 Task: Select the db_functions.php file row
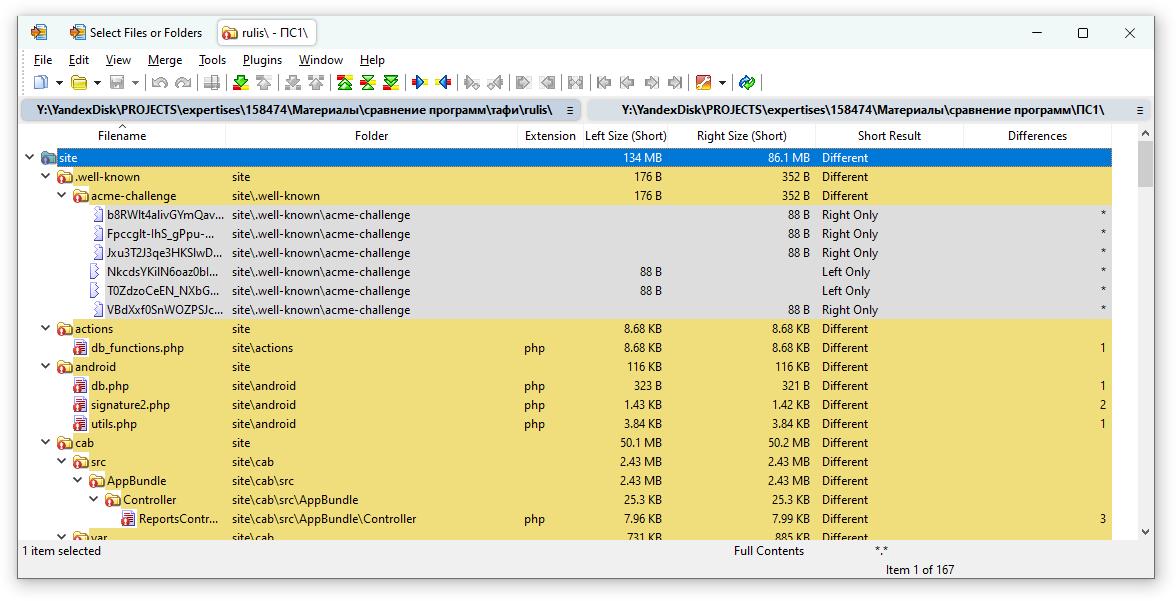click(137, 348)
